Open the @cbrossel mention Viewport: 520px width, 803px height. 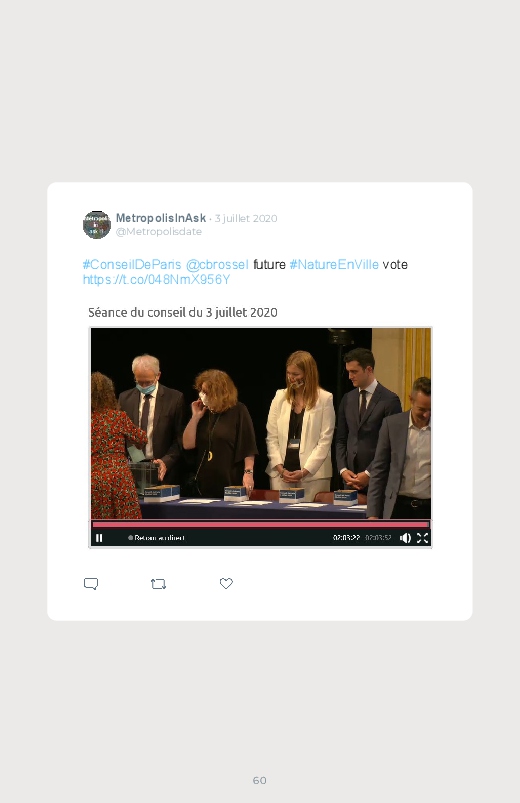[217, 264]
